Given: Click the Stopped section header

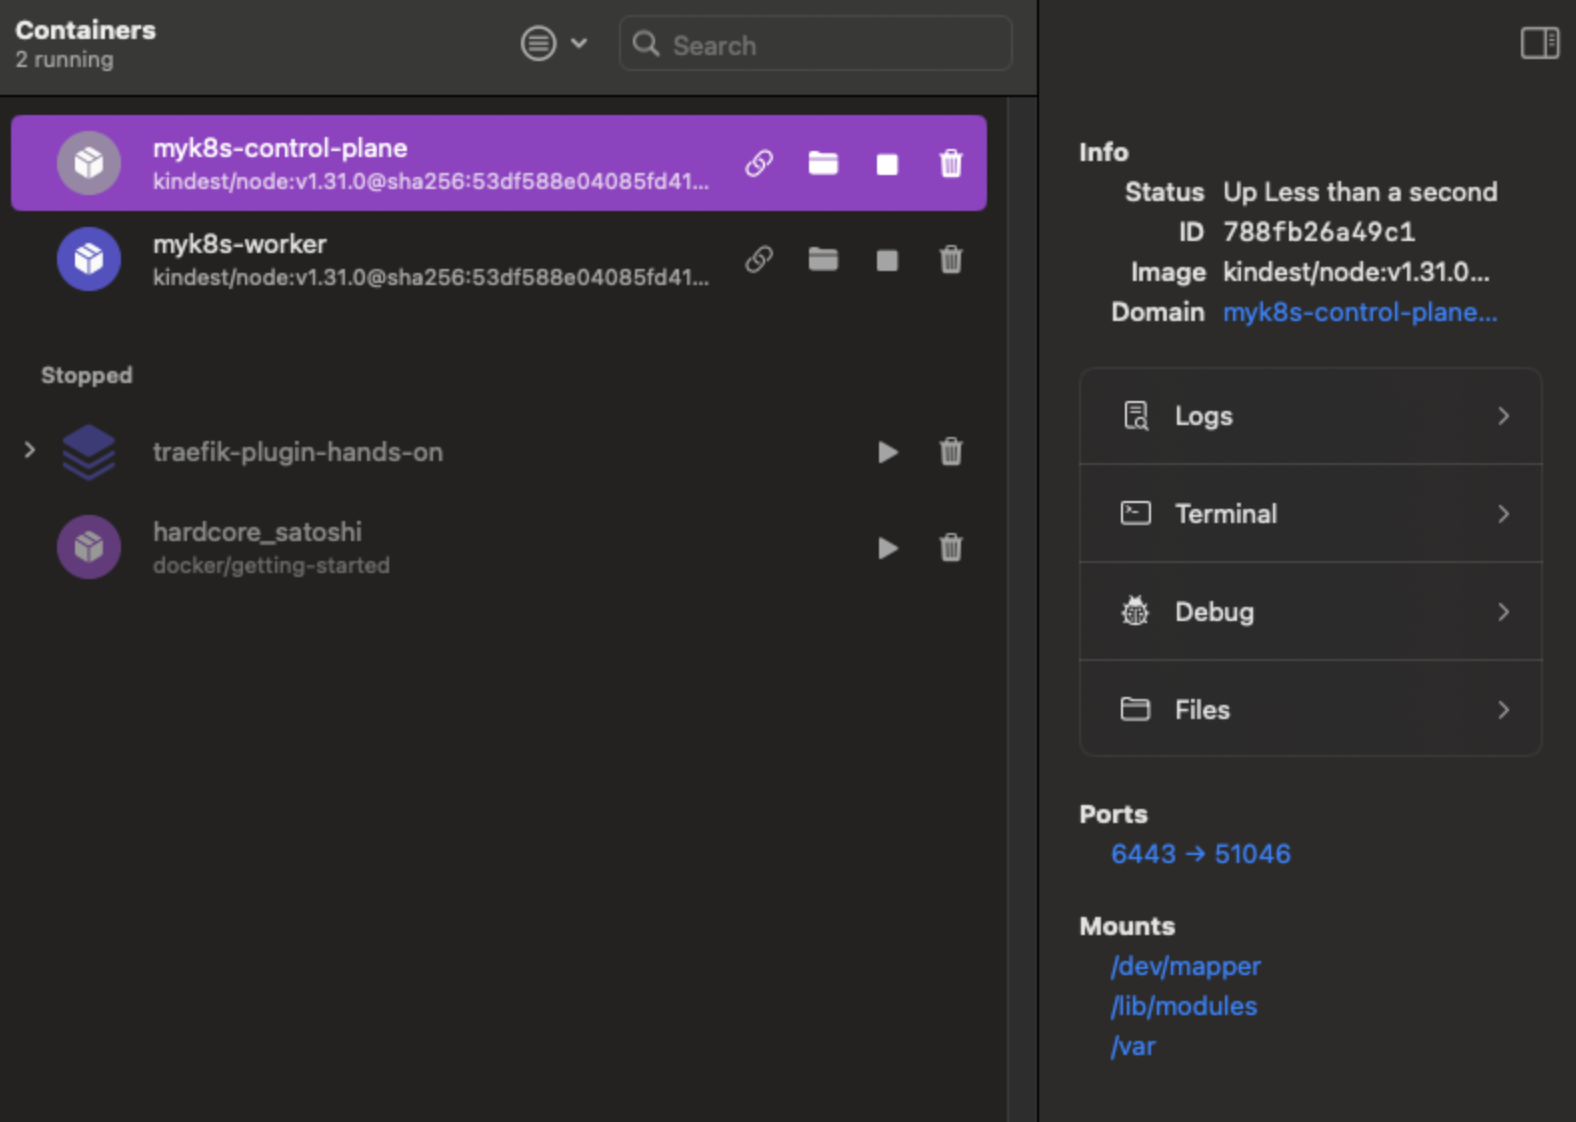Looking at the screenshot, I should (x=87, y=375).
